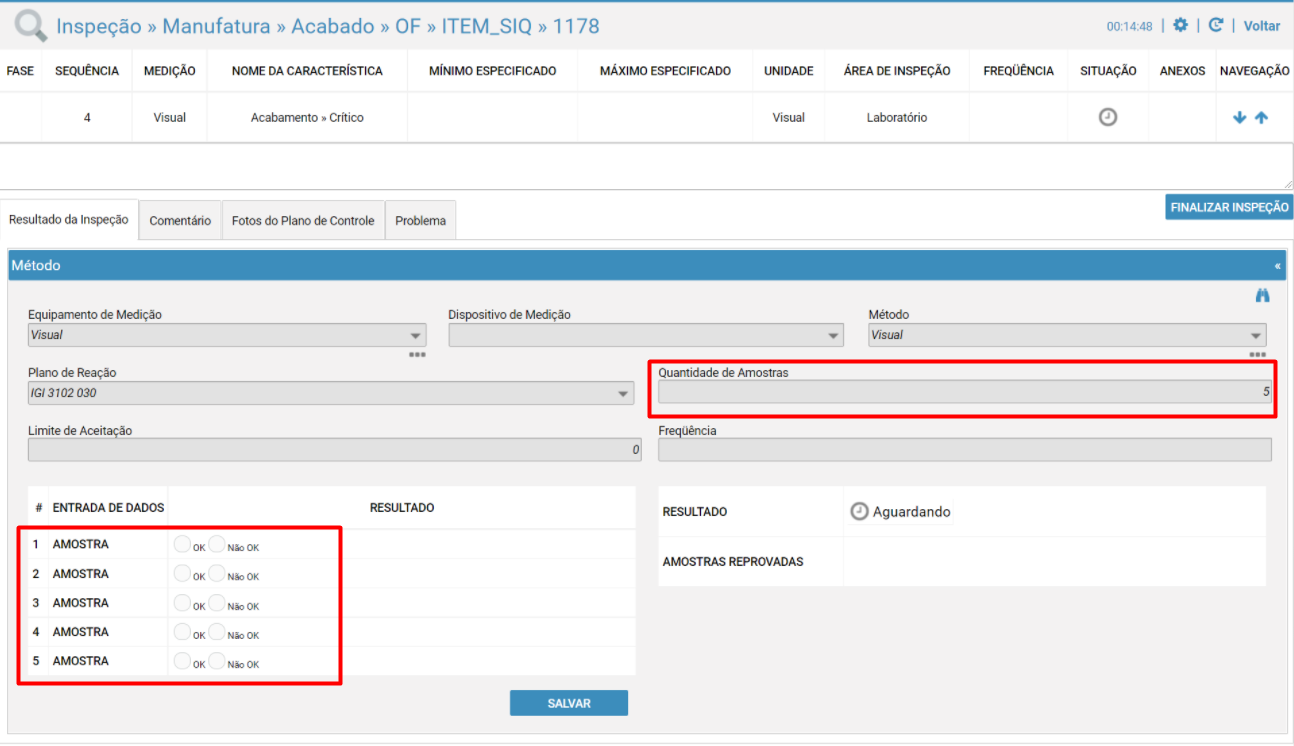This screenshot has height=746, width=1294.
Task: Click the SEQUÊNCIA column header
Action: (x=87, y=71)
